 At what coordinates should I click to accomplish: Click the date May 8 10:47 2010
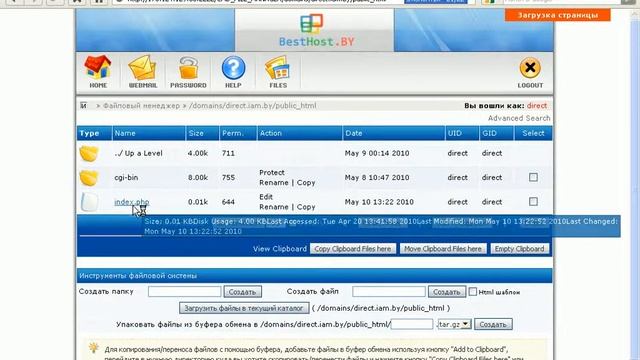click(377, 178)
